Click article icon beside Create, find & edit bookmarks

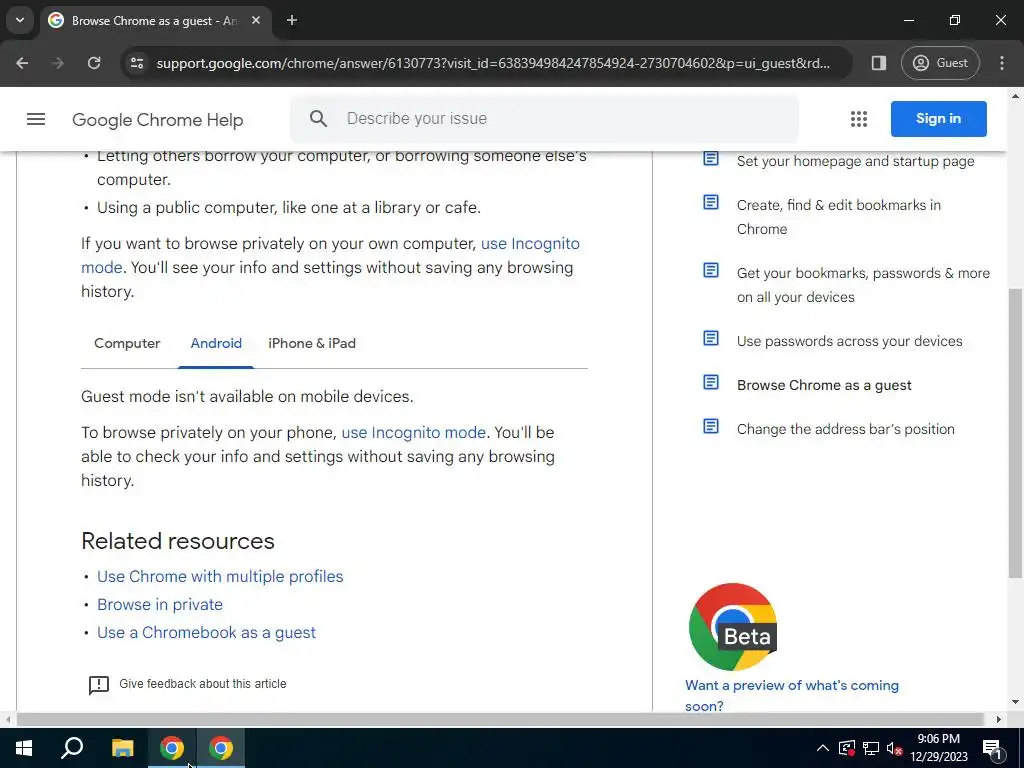[711, 202]
